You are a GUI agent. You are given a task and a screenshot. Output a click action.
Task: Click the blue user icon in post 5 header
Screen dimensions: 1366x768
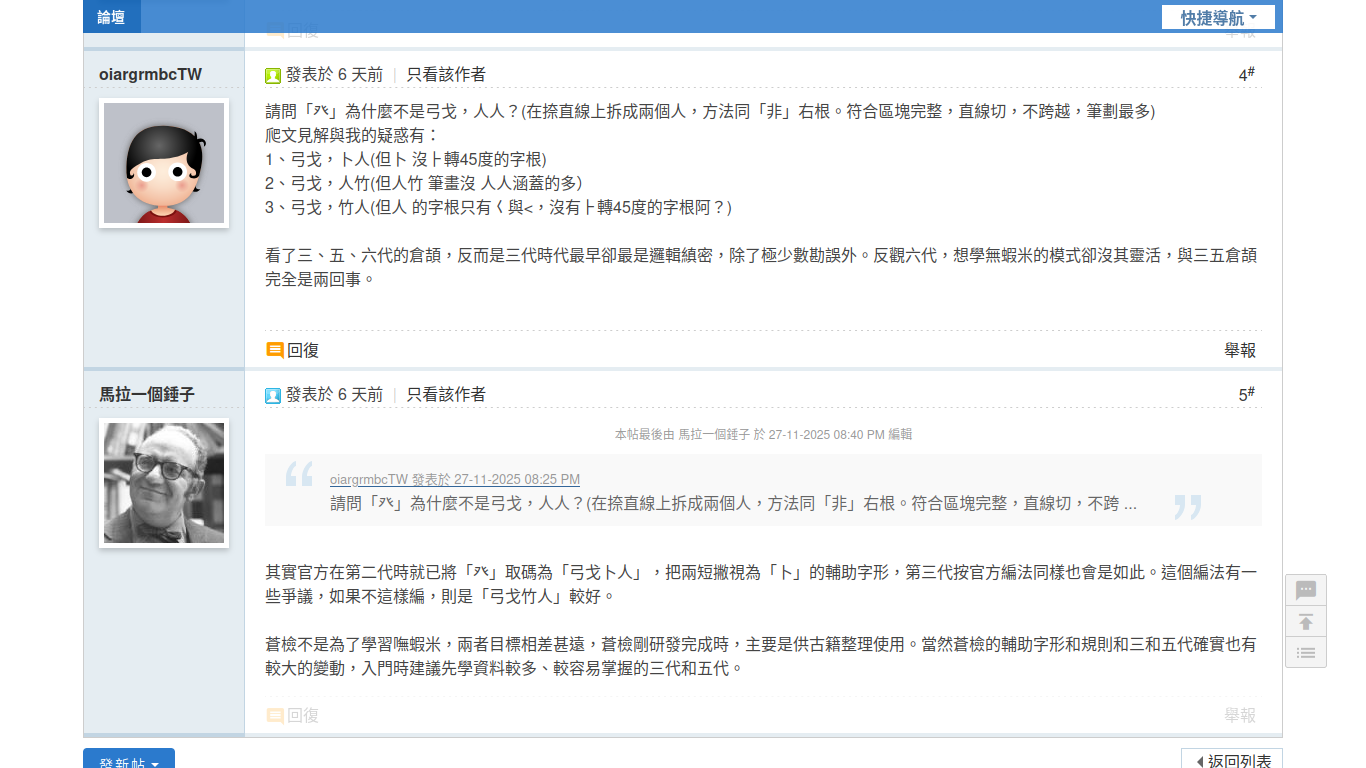271,393
